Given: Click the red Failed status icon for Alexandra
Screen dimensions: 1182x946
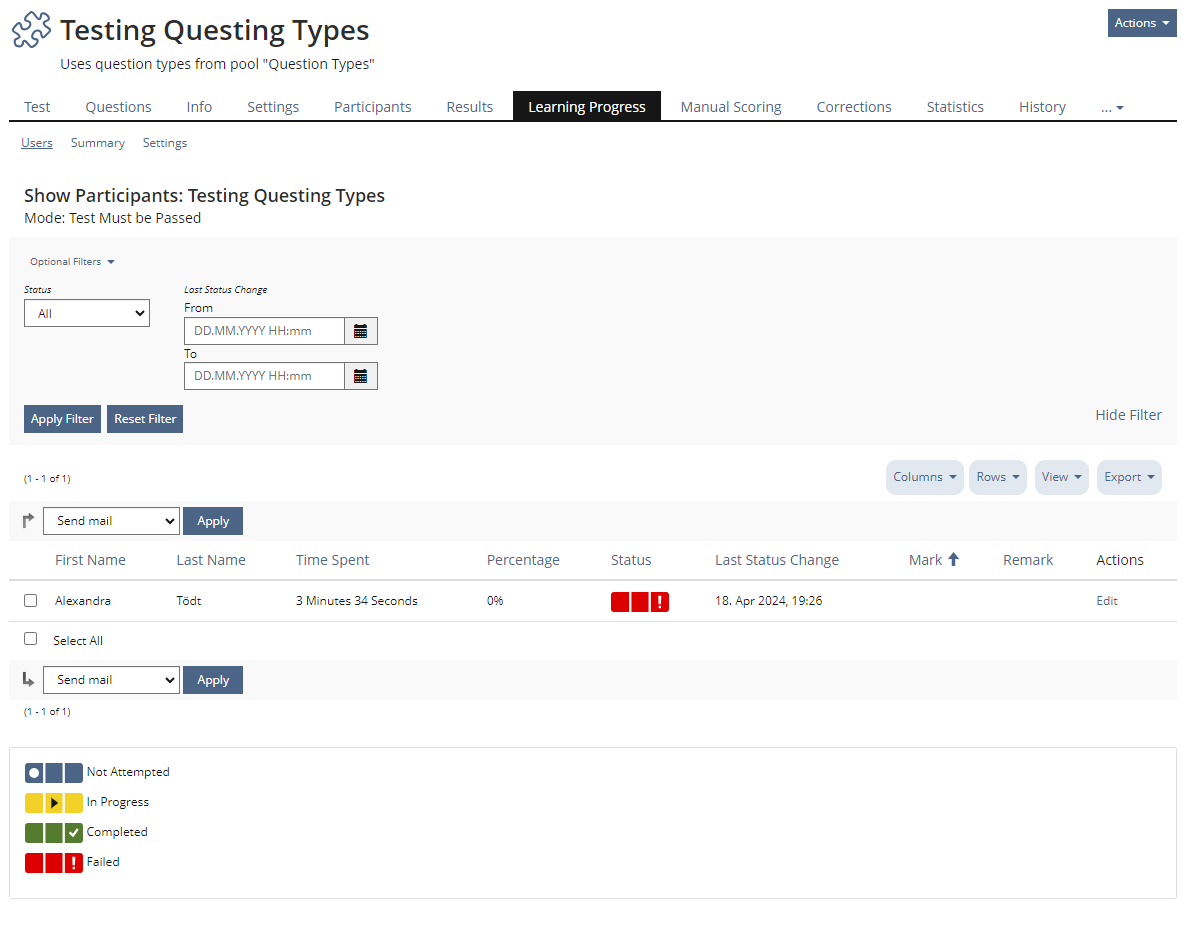Looking at the screenshot, I should pos(639,602).
